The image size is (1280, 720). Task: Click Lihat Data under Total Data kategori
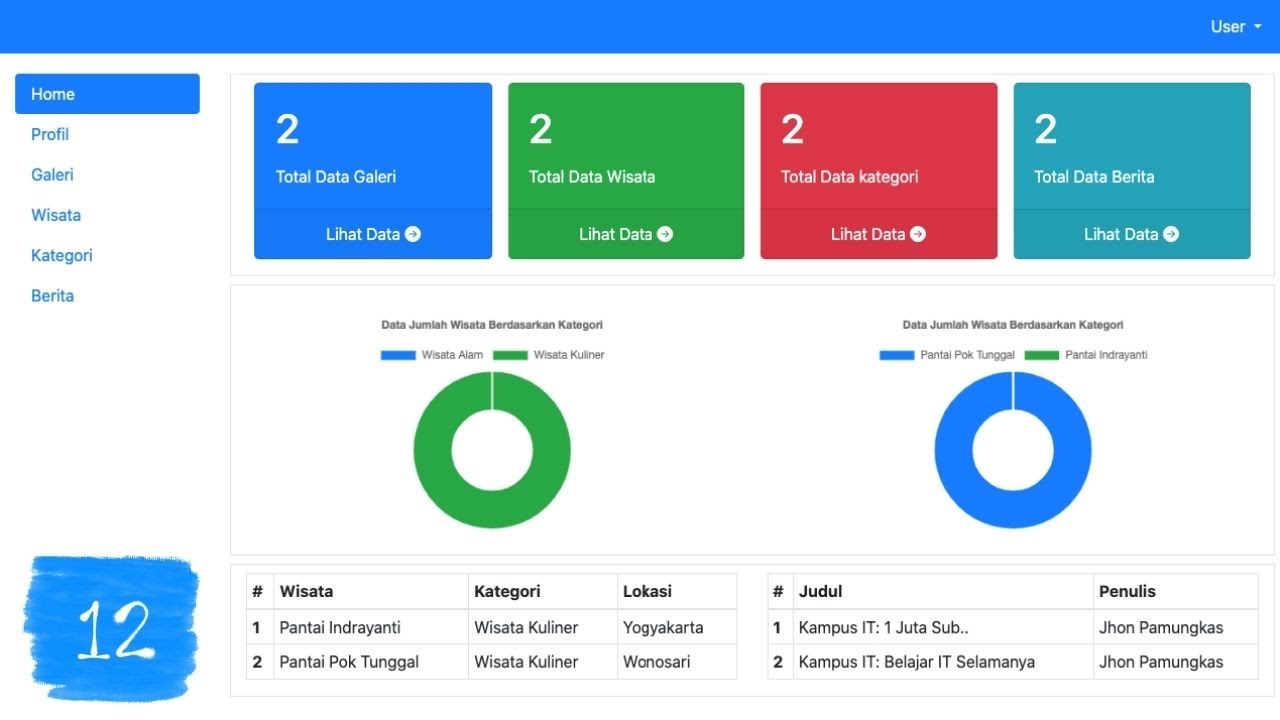(x=878, y=234)
